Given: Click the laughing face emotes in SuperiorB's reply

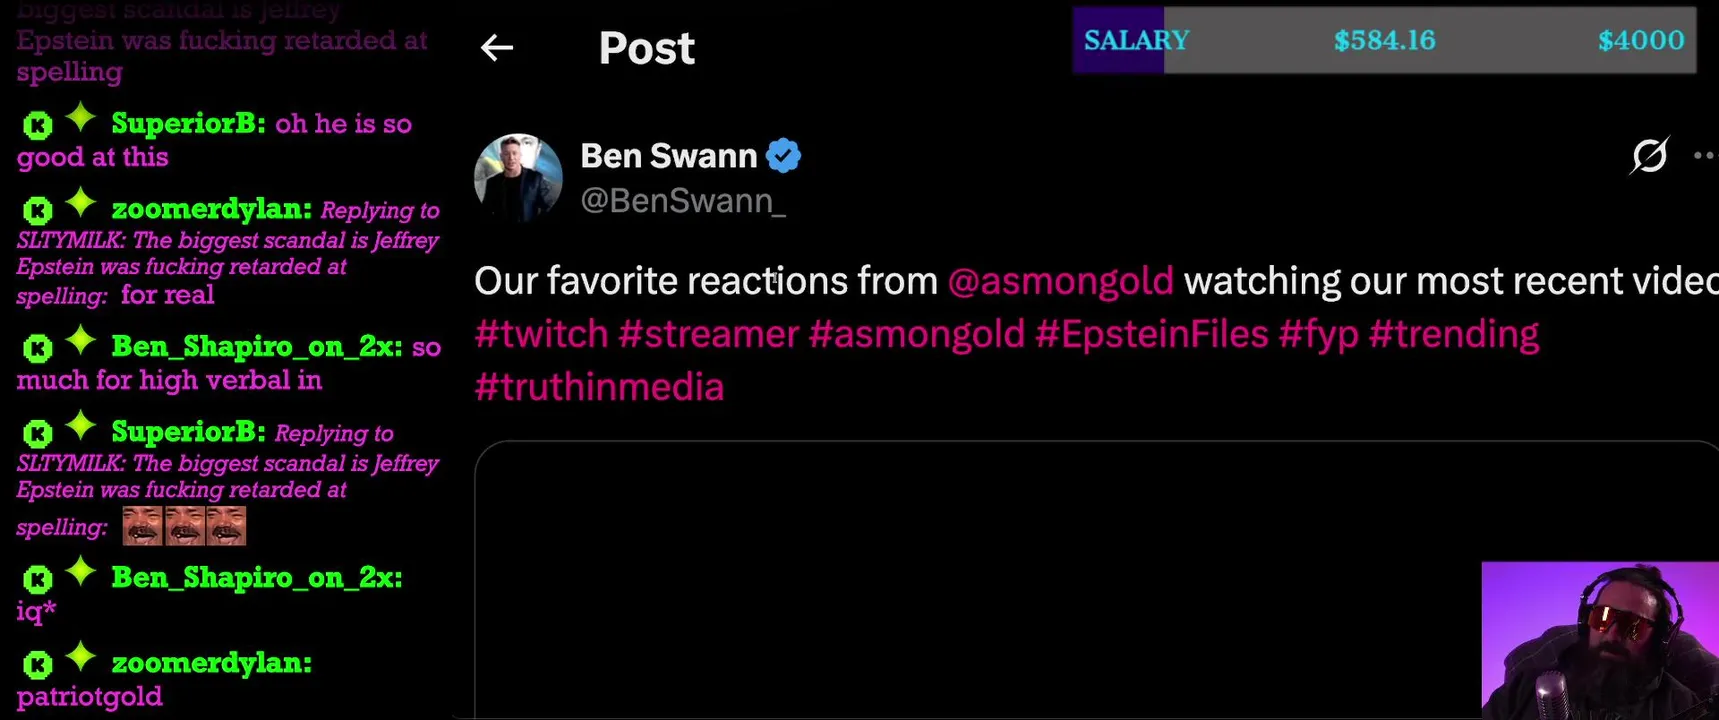Looking at the screenshot, I should [x=184, y=526].
